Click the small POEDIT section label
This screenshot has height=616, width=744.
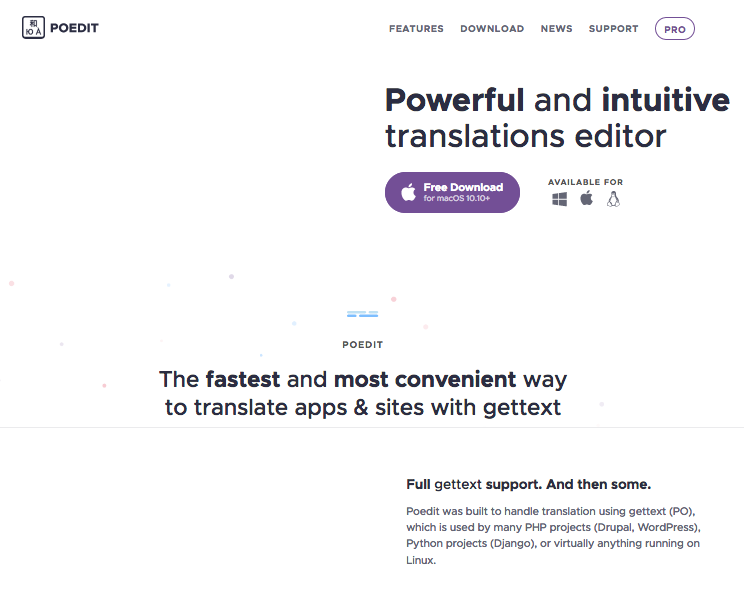coord(363,345)
